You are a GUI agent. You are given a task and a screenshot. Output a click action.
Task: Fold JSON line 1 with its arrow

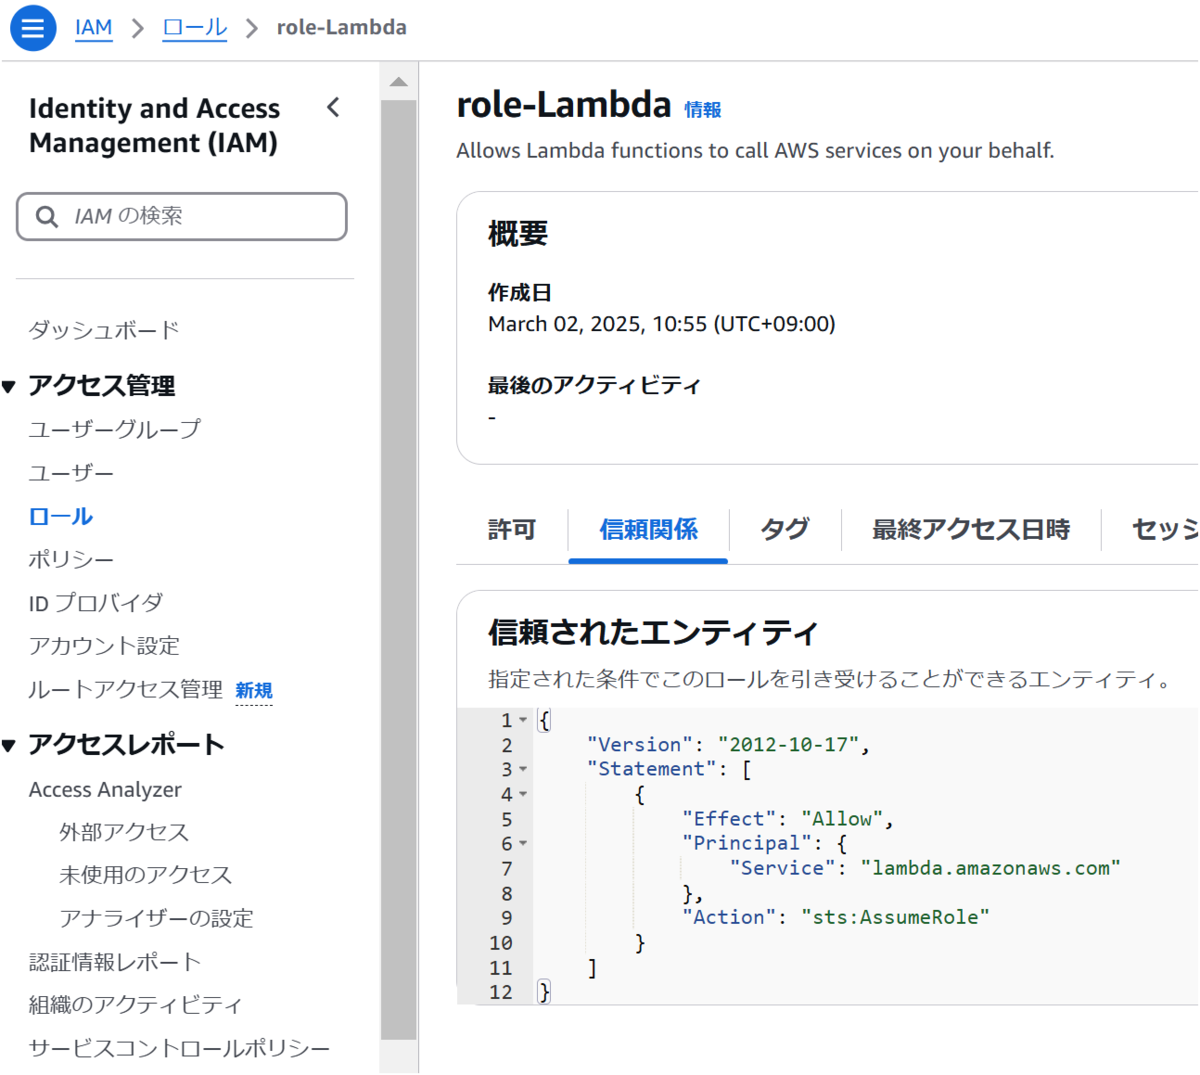(x=523, y=720)
